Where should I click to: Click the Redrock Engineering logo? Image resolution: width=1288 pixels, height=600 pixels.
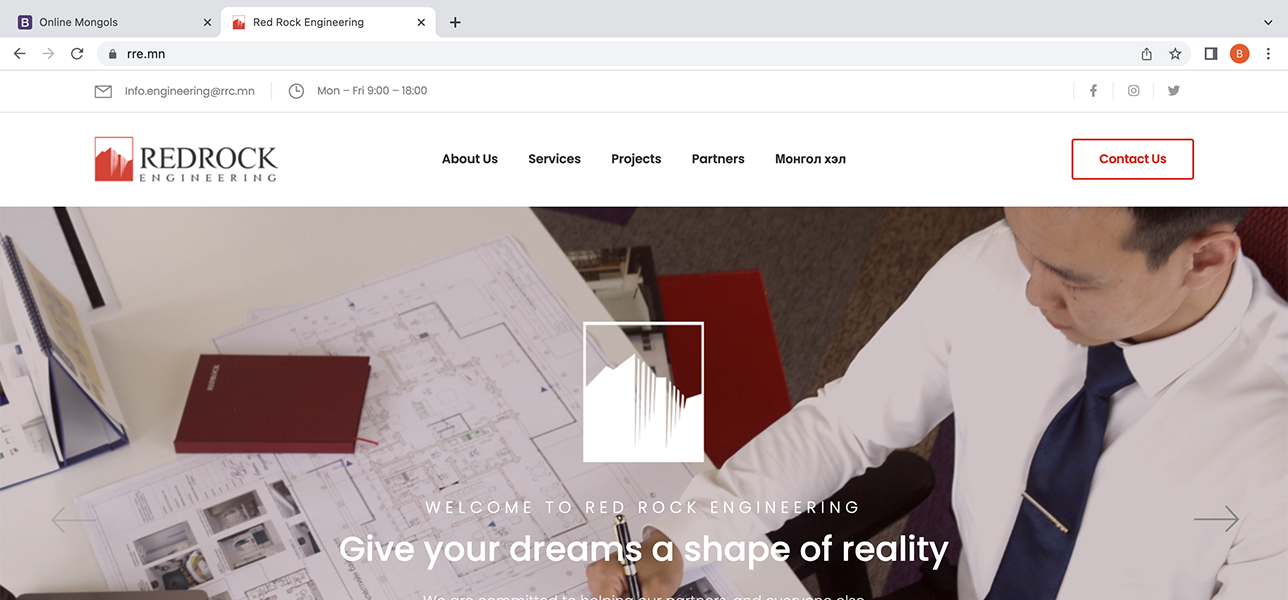[186, 159]
